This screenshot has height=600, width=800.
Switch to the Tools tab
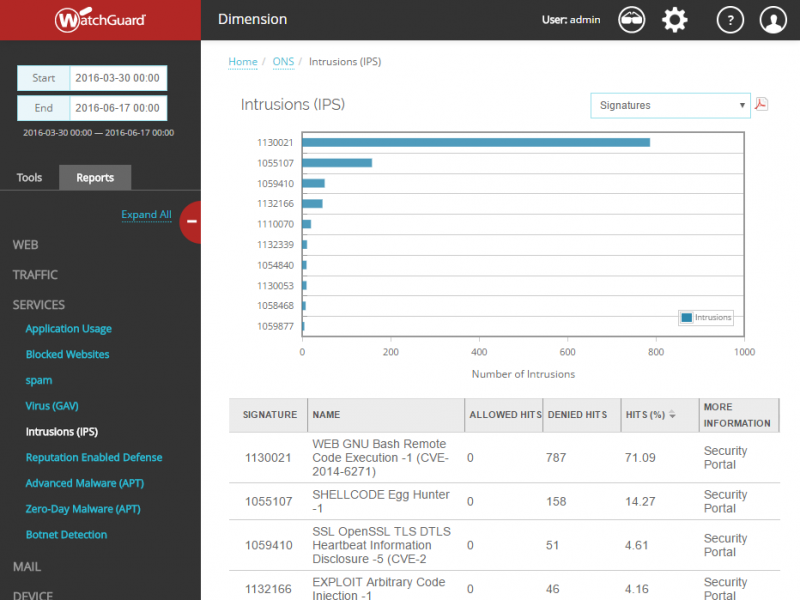click(x=29, y=177)
